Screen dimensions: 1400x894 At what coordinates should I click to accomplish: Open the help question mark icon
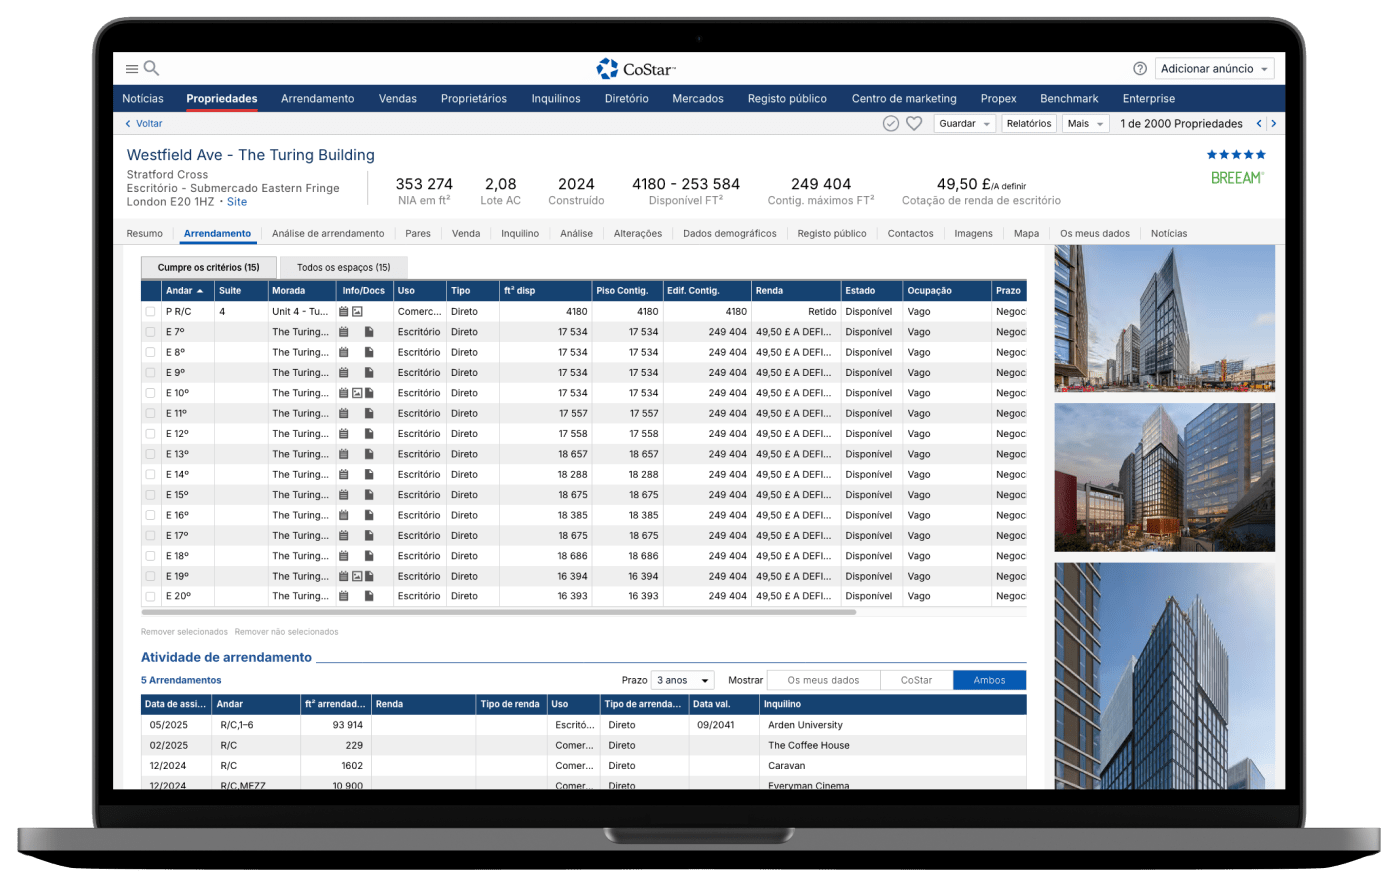click(x=1139, y=69)
